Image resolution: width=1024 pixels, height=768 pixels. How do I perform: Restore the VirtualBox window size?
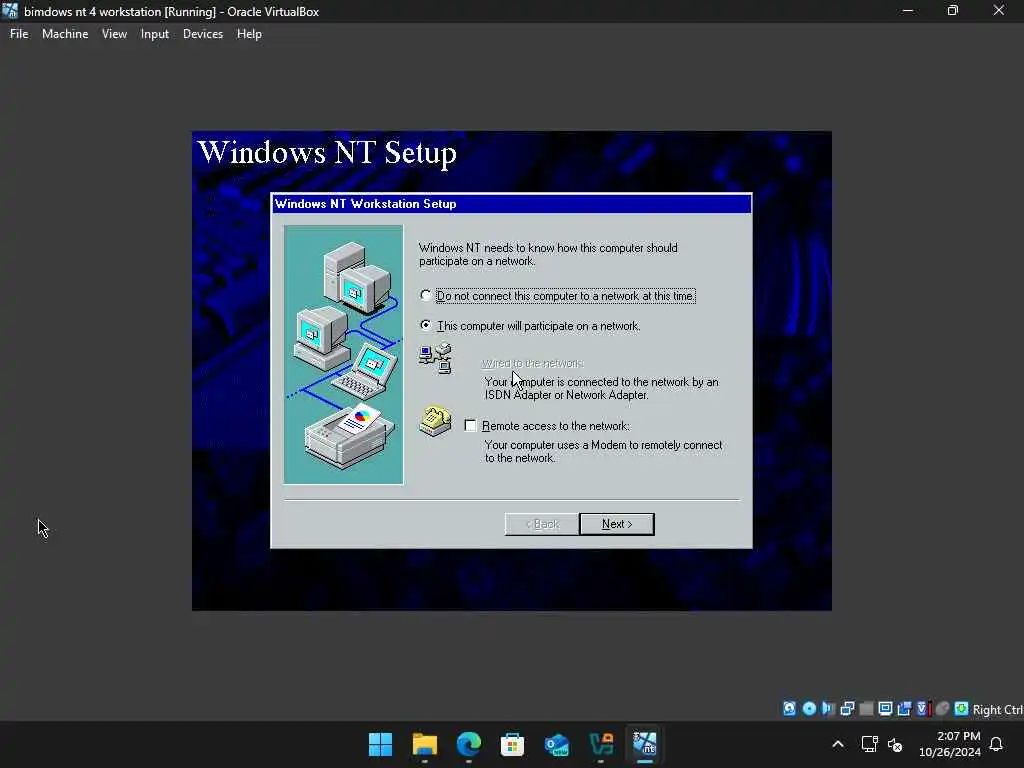pos(953,11)
